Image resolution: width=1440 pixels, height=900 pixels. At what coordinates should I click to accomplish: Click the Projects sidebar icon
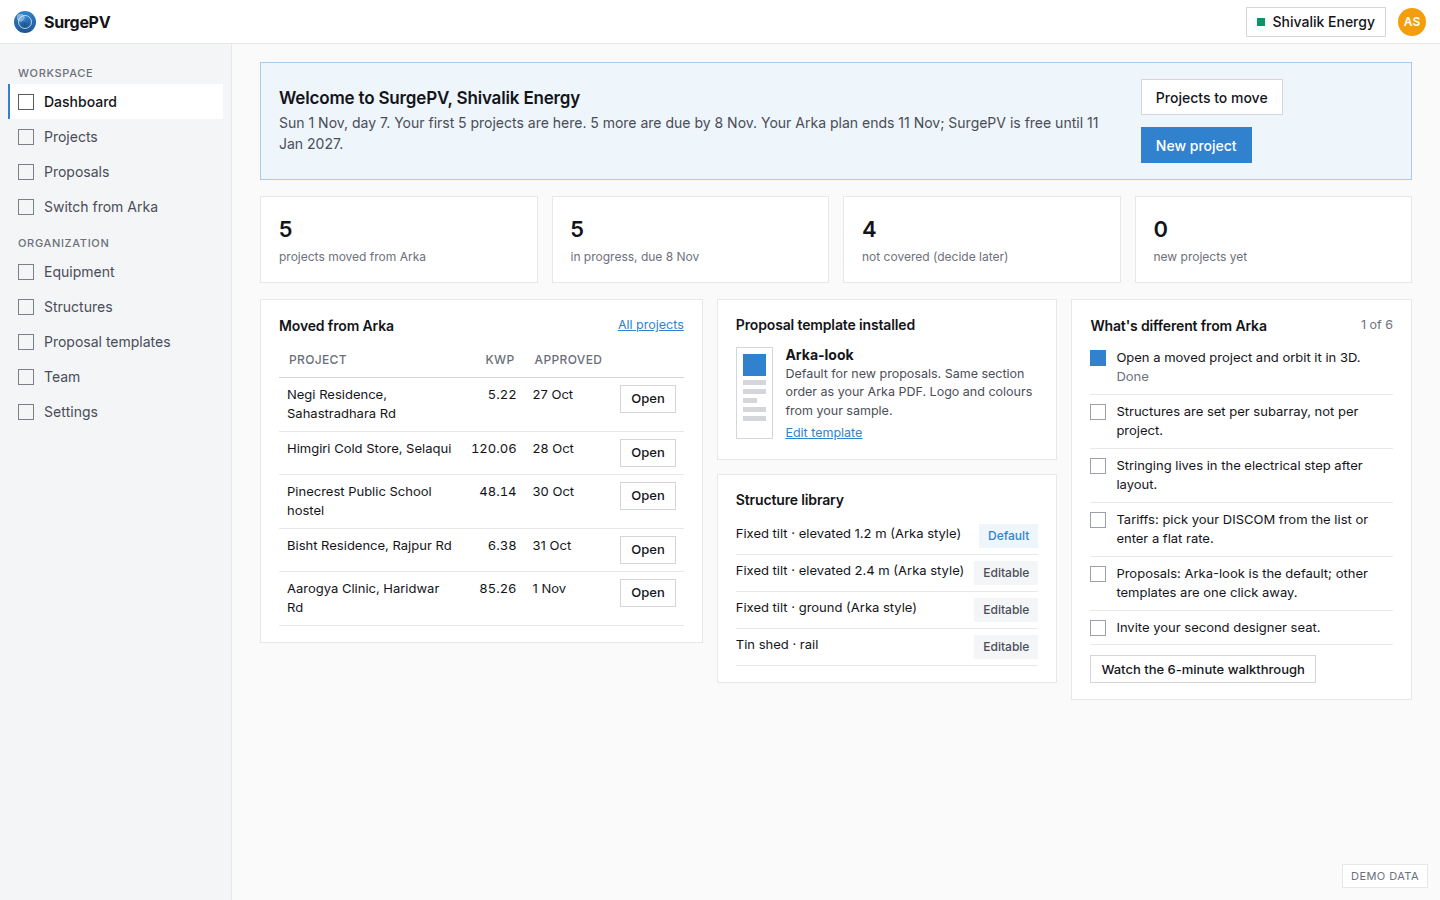coord(26,137)
